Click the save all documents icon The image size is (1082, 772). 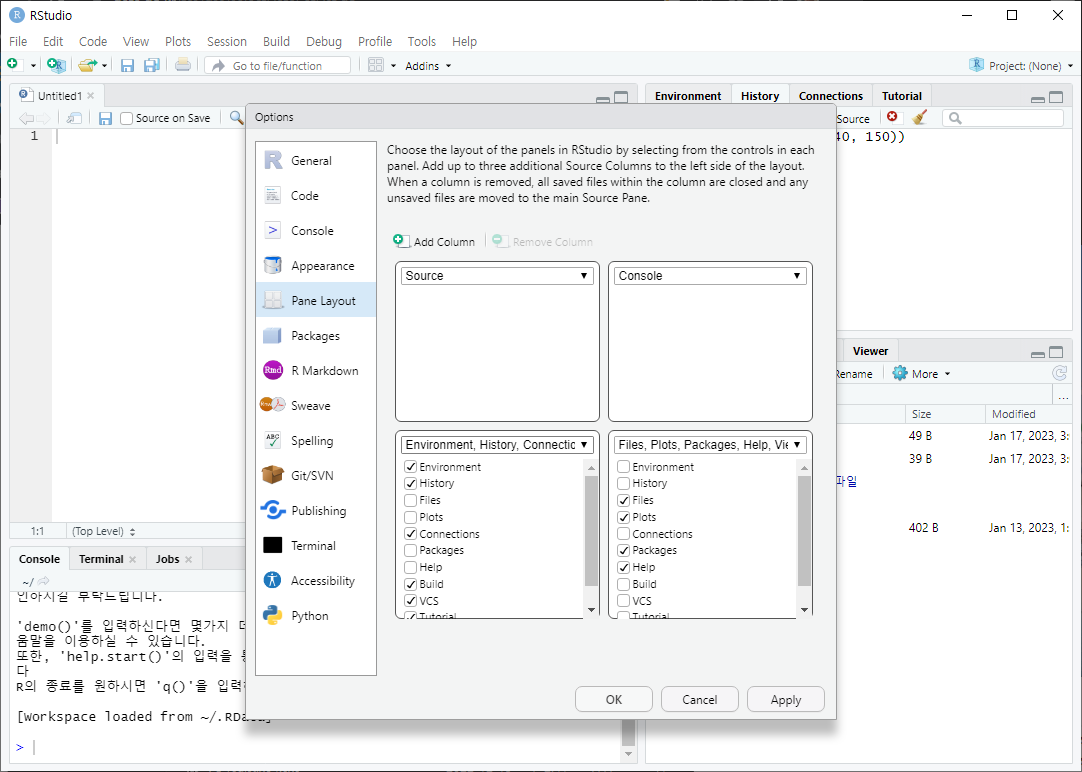(152, 66)
